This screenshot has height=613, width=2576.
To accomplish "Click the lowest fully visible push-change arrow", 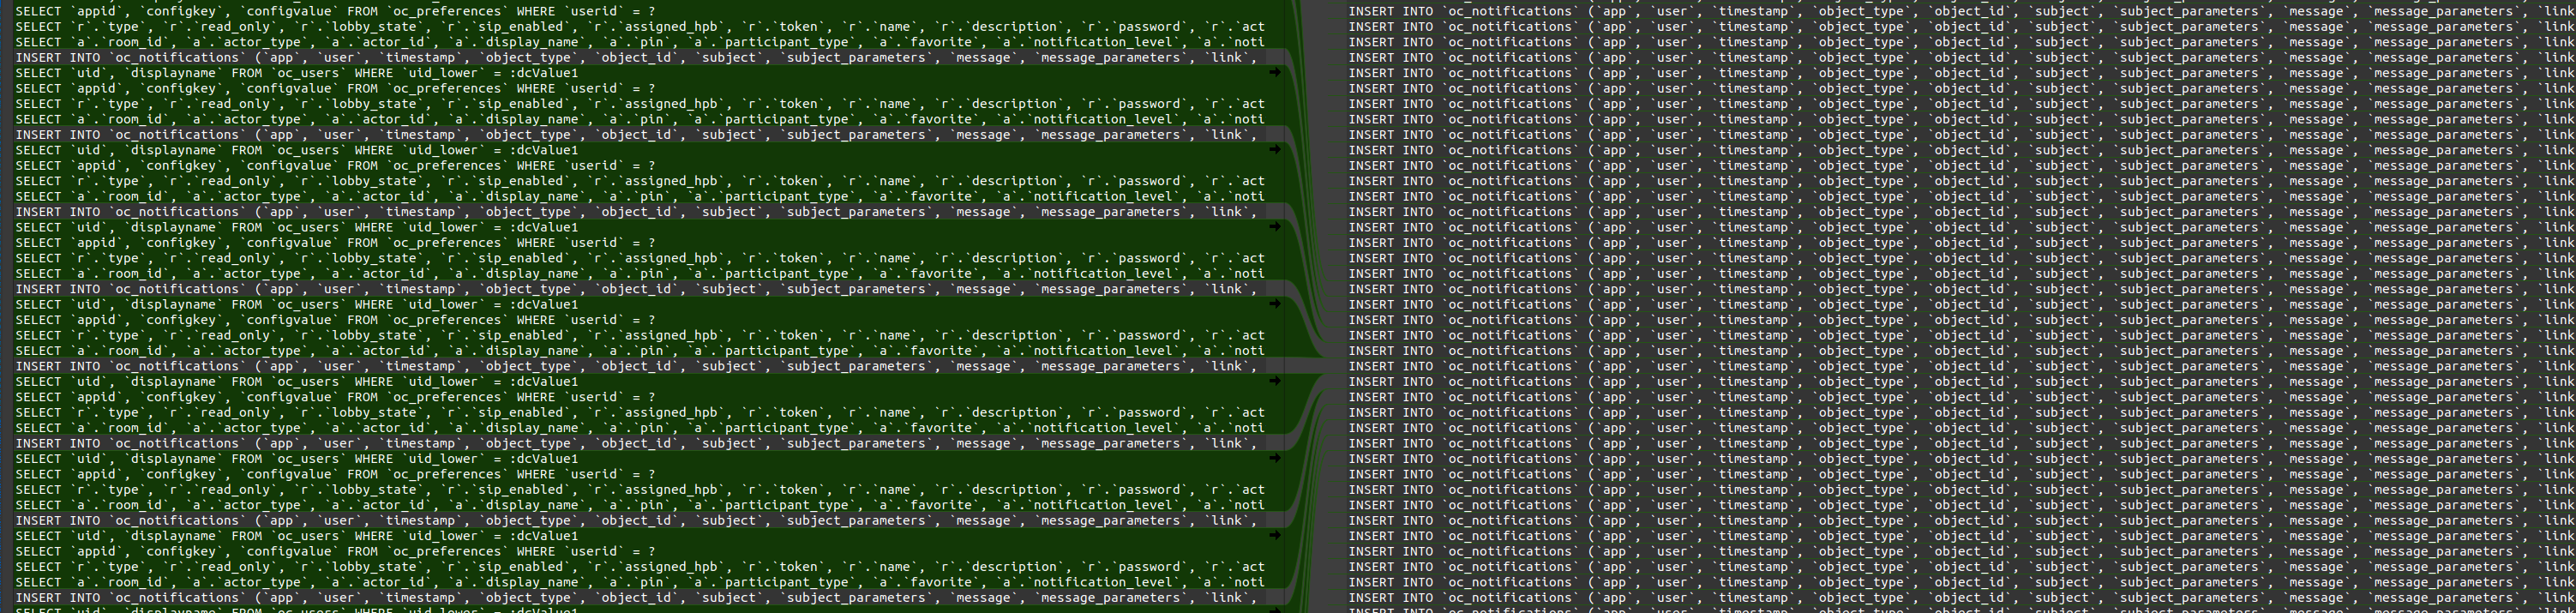I will (x=1275, y=536).
